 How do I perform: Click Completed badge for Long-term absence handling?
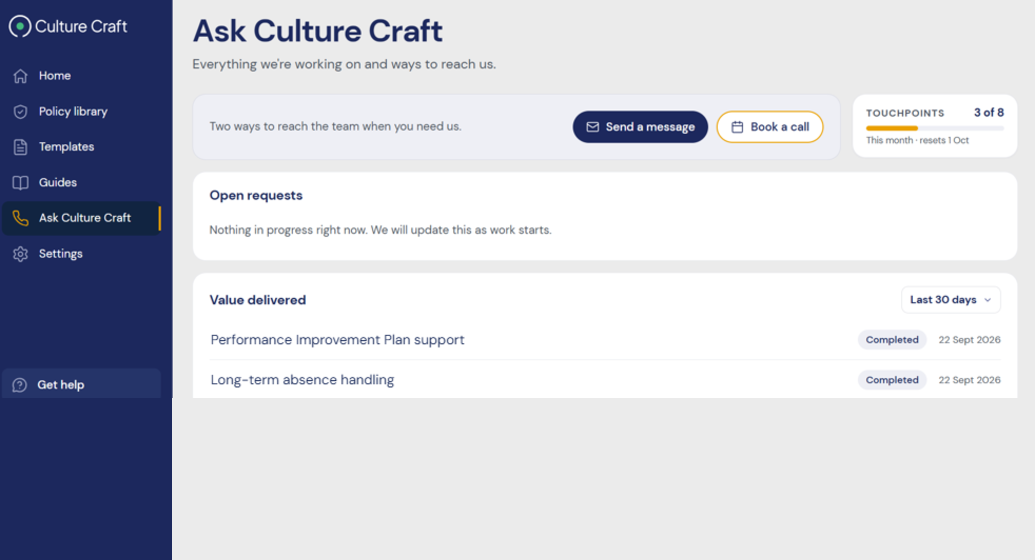coord(892,380)
